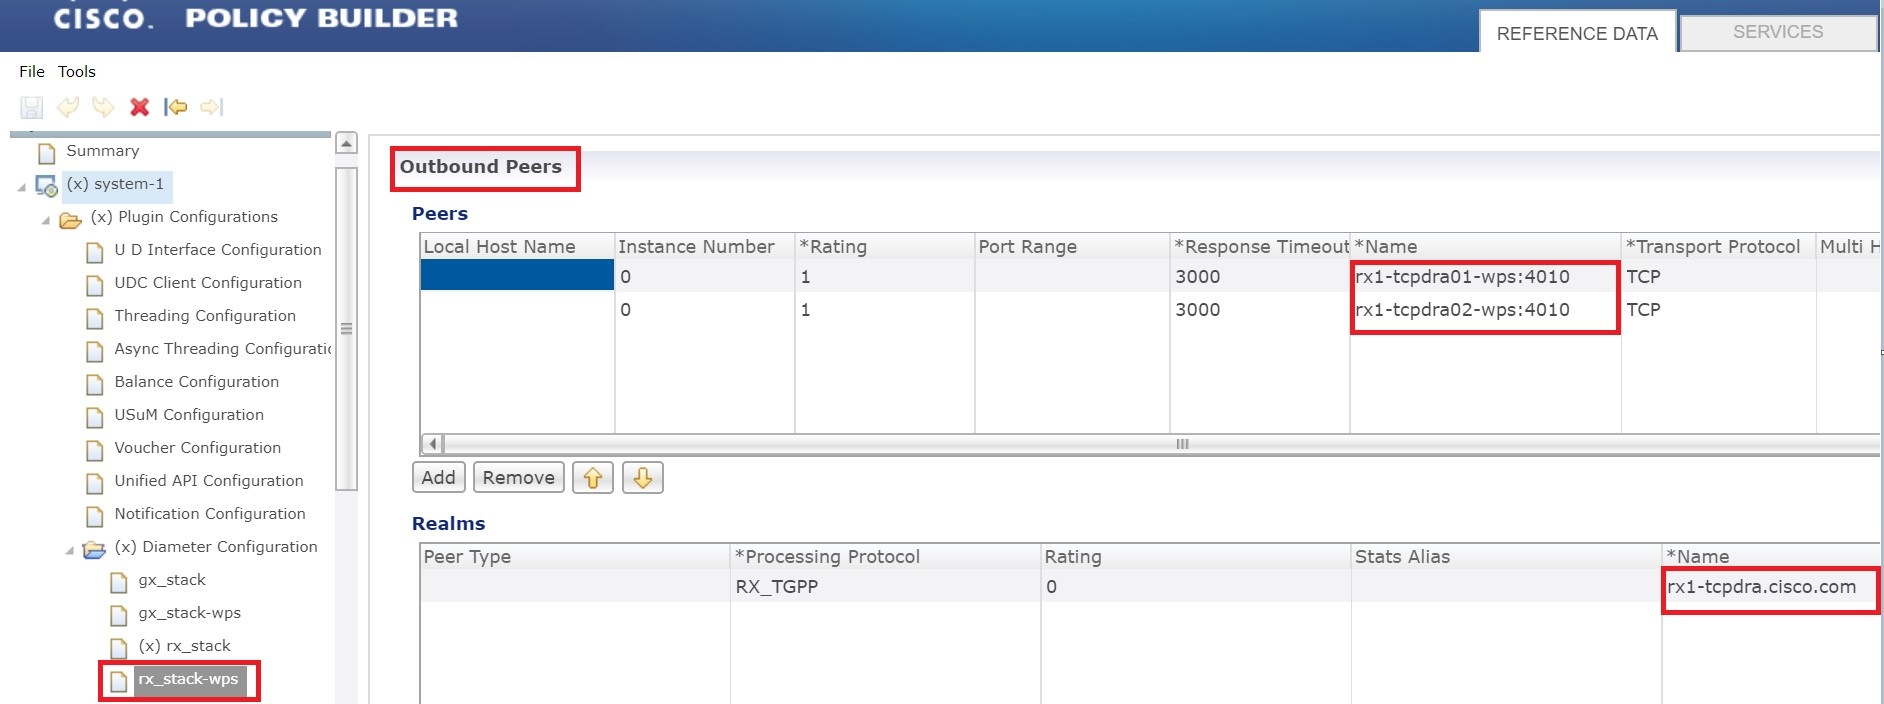Click the Save disk icon in toolbar
Viewport: 1884px width, 704px height.
(x=32, y=107)
